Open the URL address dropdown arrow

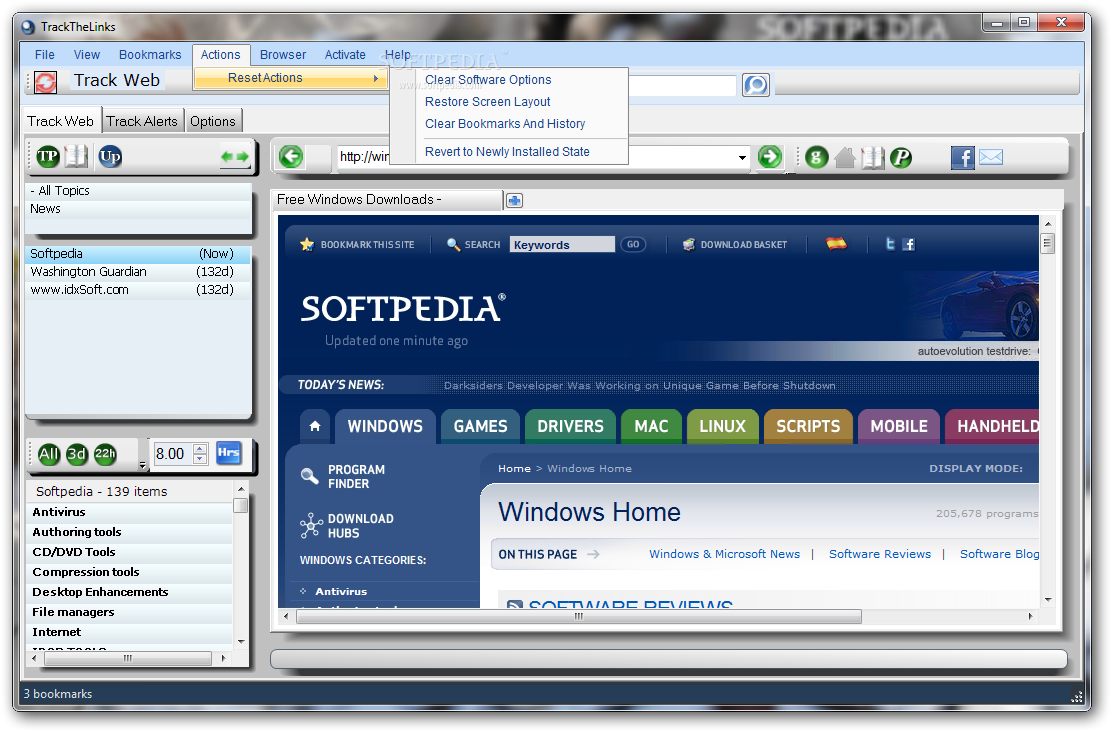742,157
